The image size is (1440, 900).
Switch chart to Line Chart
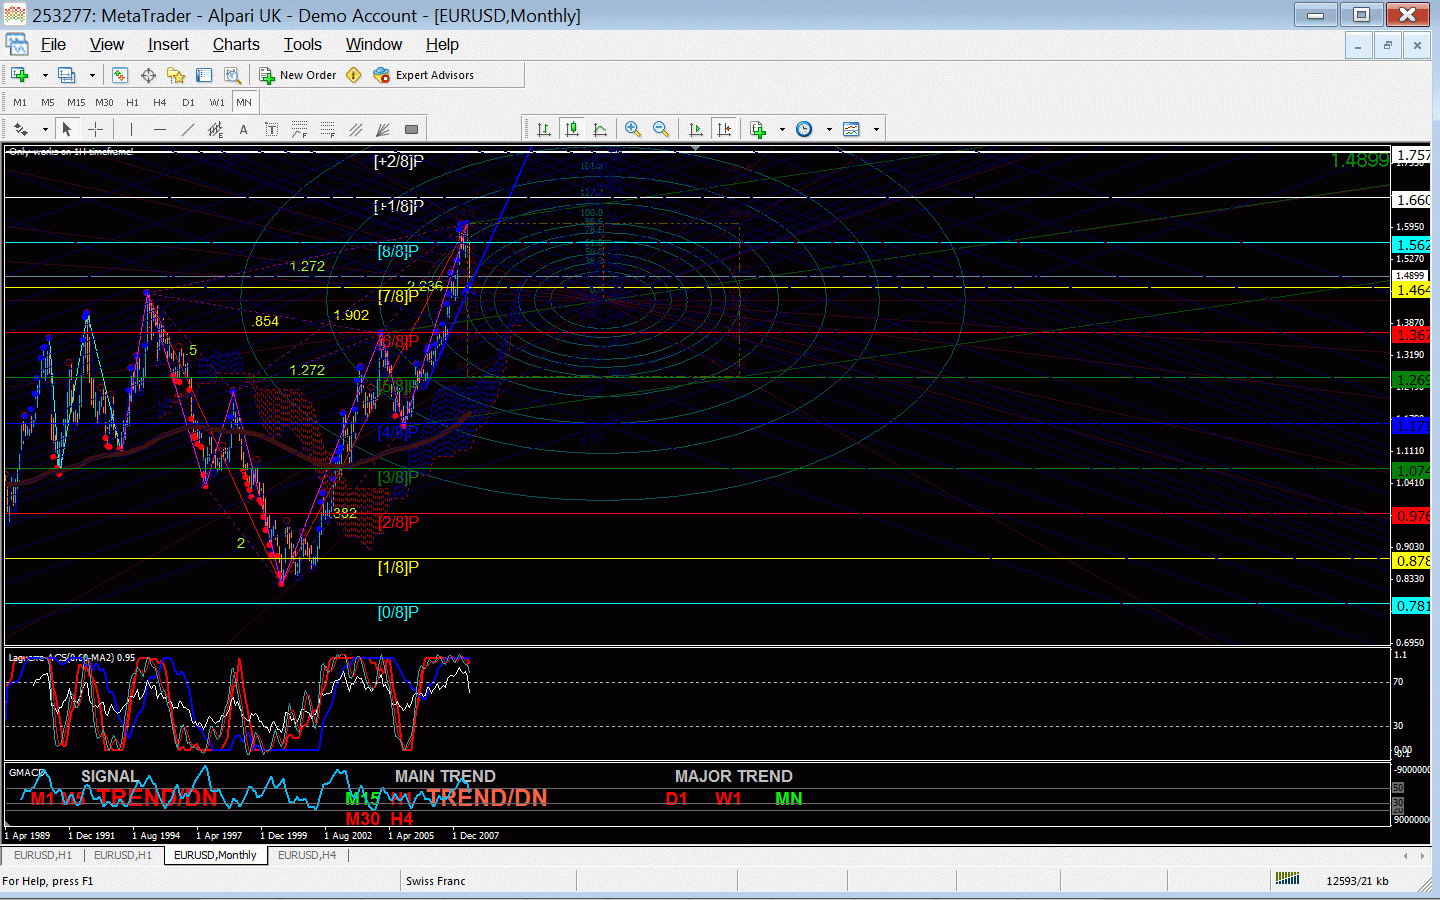click(x=600, y=129)
